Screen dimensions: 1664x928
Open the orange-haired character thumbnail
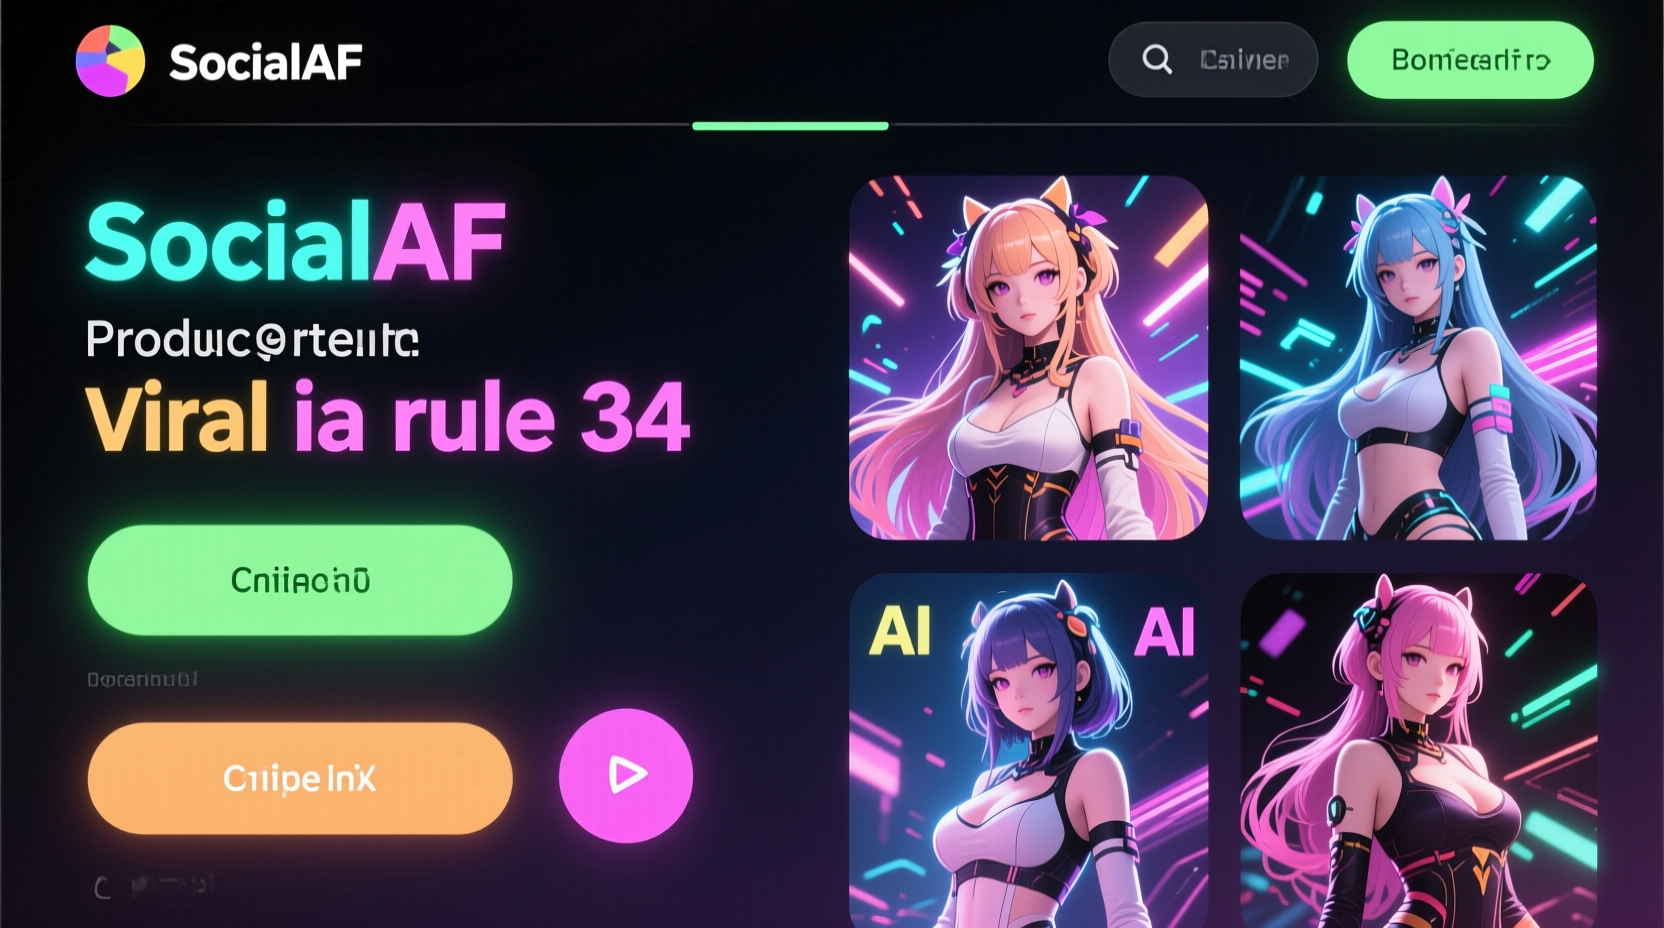[1029, 358]
